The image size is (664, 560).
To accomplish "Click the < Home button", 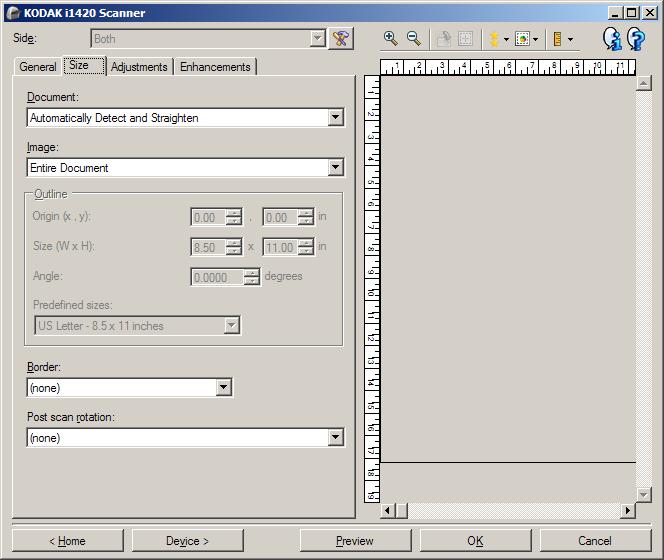I will pyautogui.click(x=67, y=541).
